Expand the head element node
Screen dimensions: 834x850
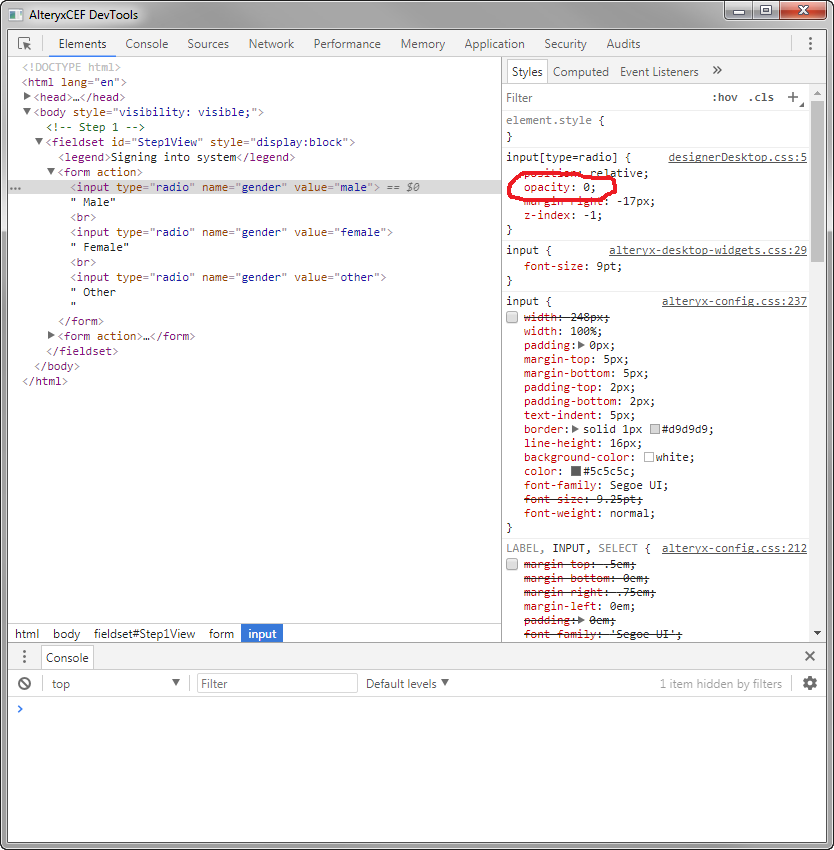27,96
